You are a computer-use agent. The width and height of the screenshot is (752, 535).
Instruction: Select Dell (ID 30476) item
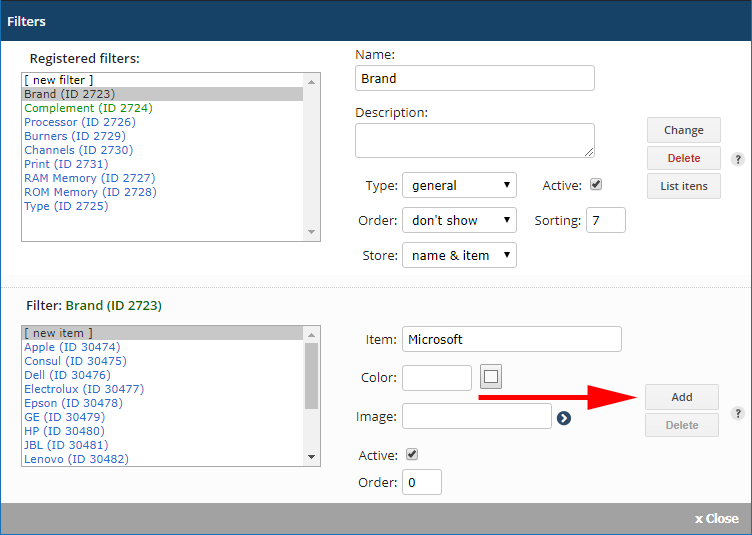coord(163,374)
